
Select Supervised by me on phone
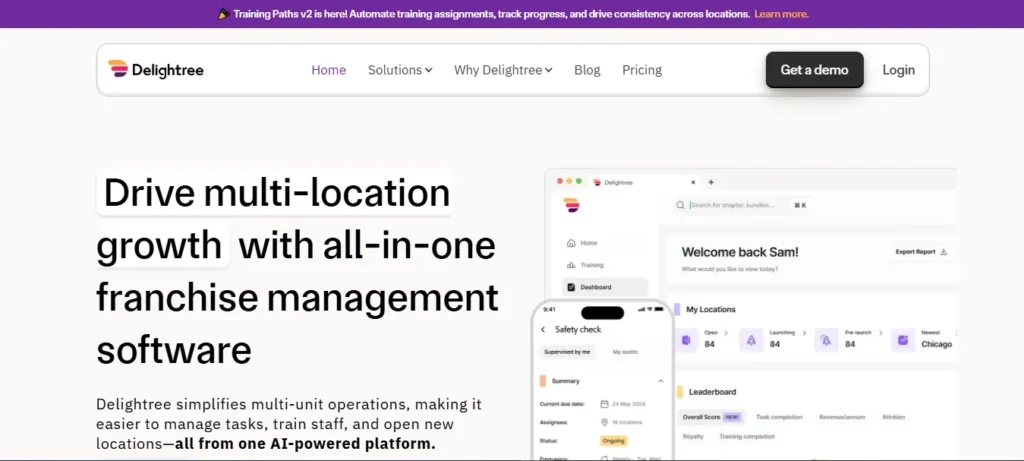[x=568, y=352]
